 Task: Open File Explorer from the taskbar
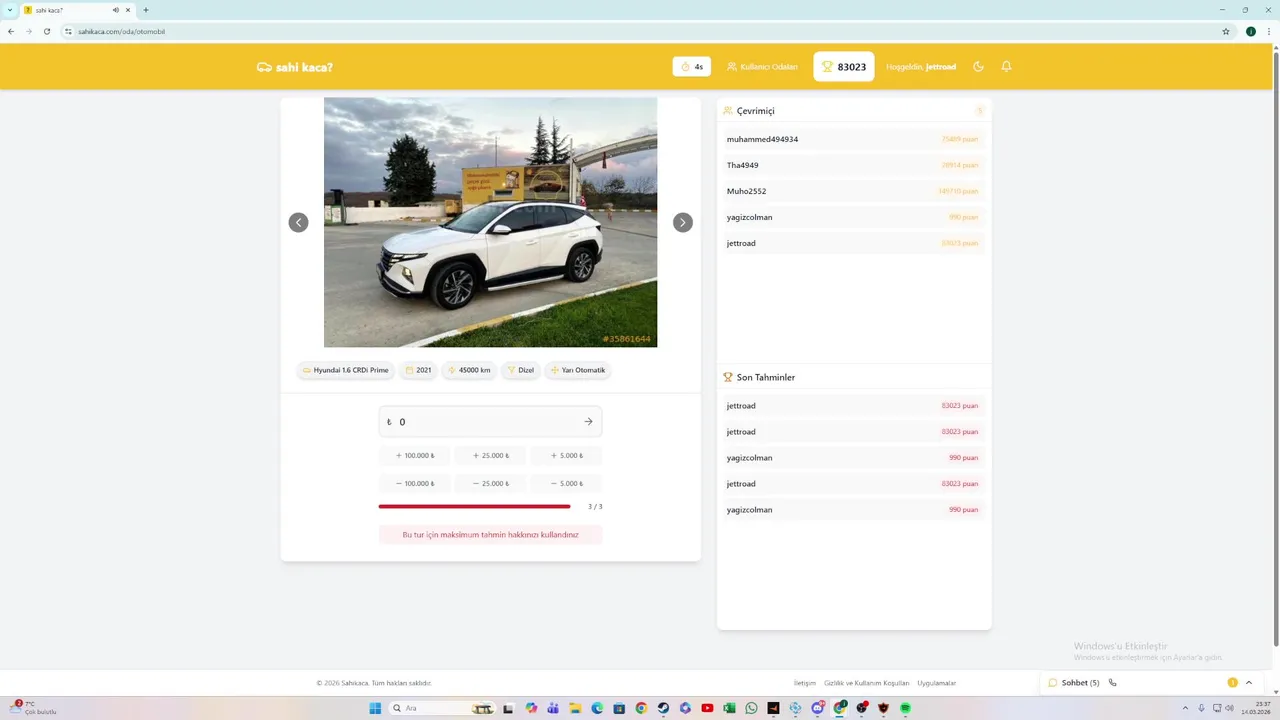point(575,708)
